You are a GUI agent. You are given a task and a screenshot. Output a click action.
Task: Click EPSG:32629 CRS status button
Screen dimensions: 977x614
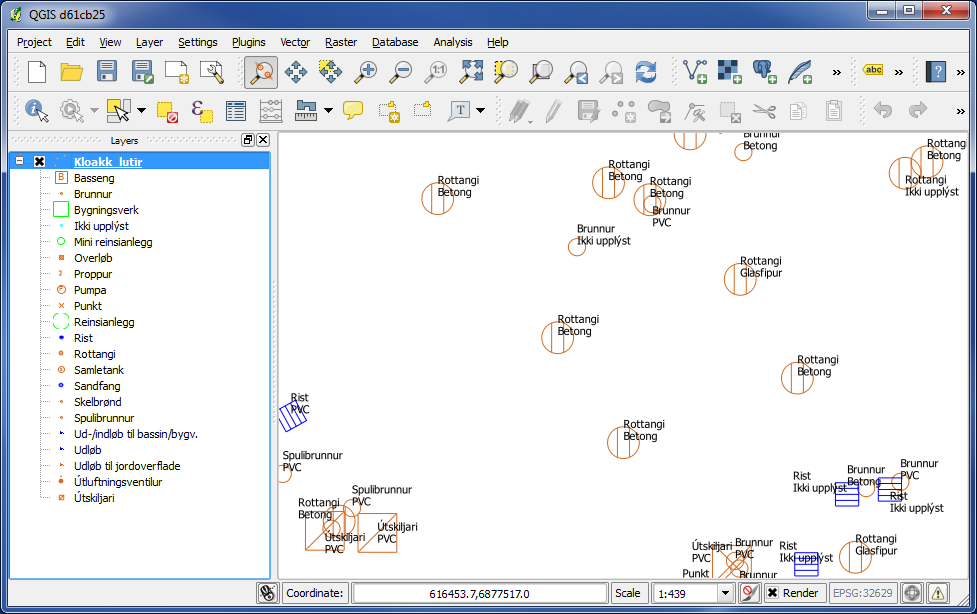point(863,593)
